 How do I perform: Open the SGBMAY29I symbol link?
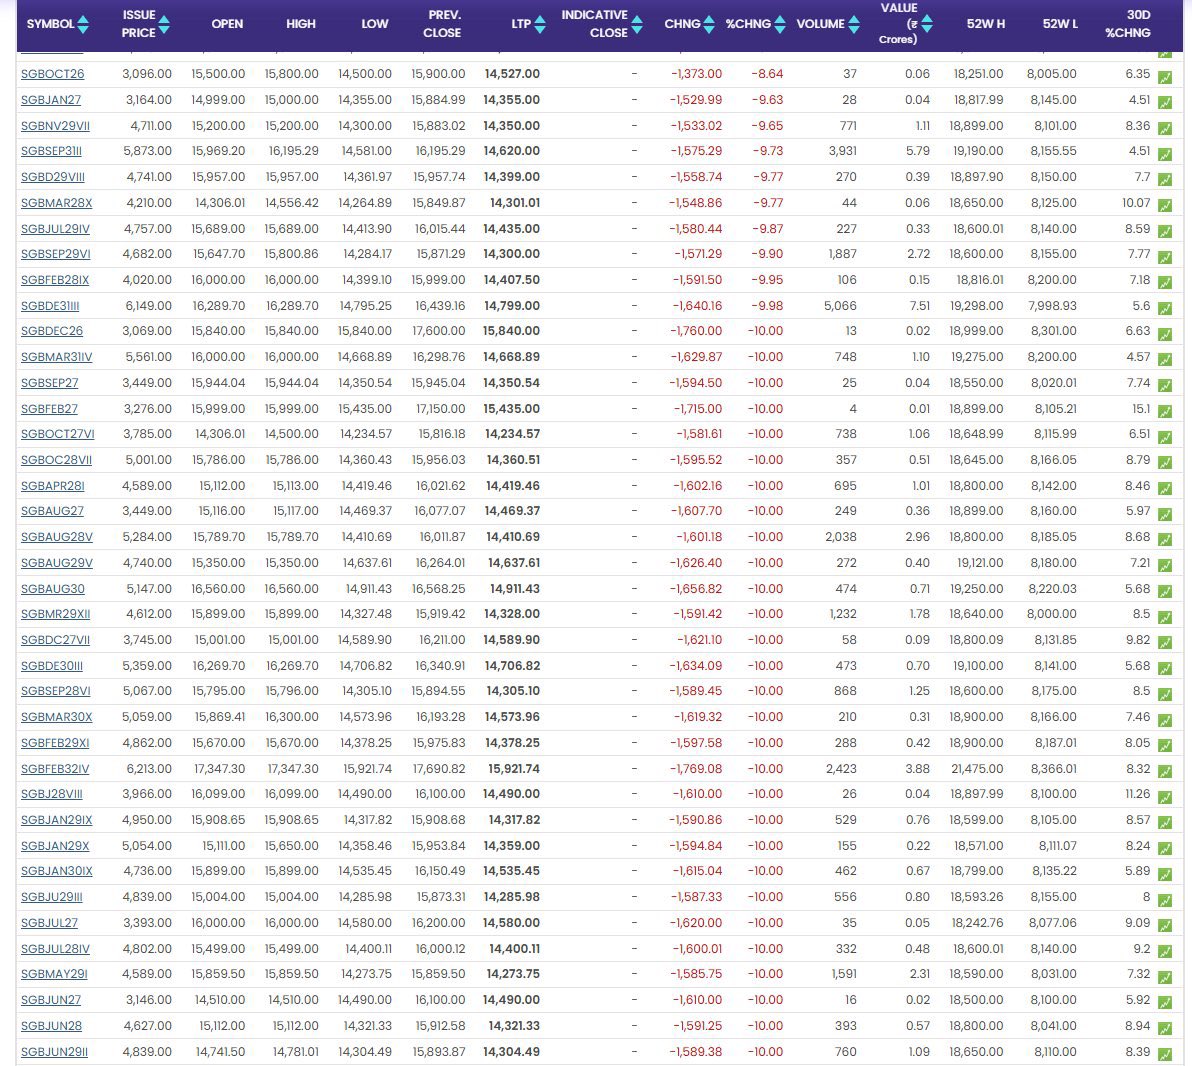[54, 974]
